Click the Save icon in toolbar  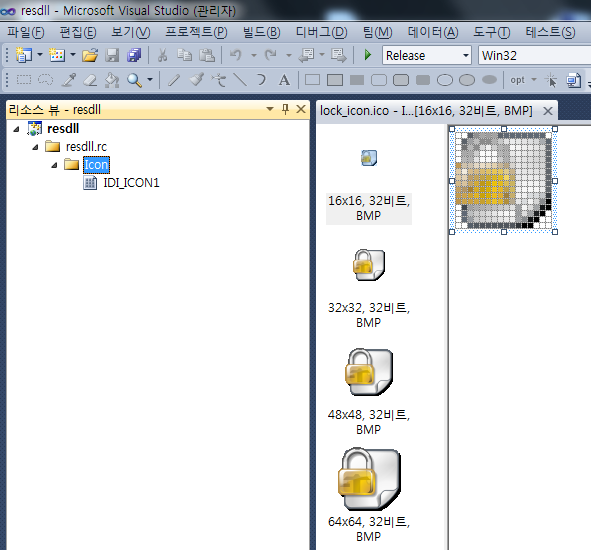click(112, 55)
